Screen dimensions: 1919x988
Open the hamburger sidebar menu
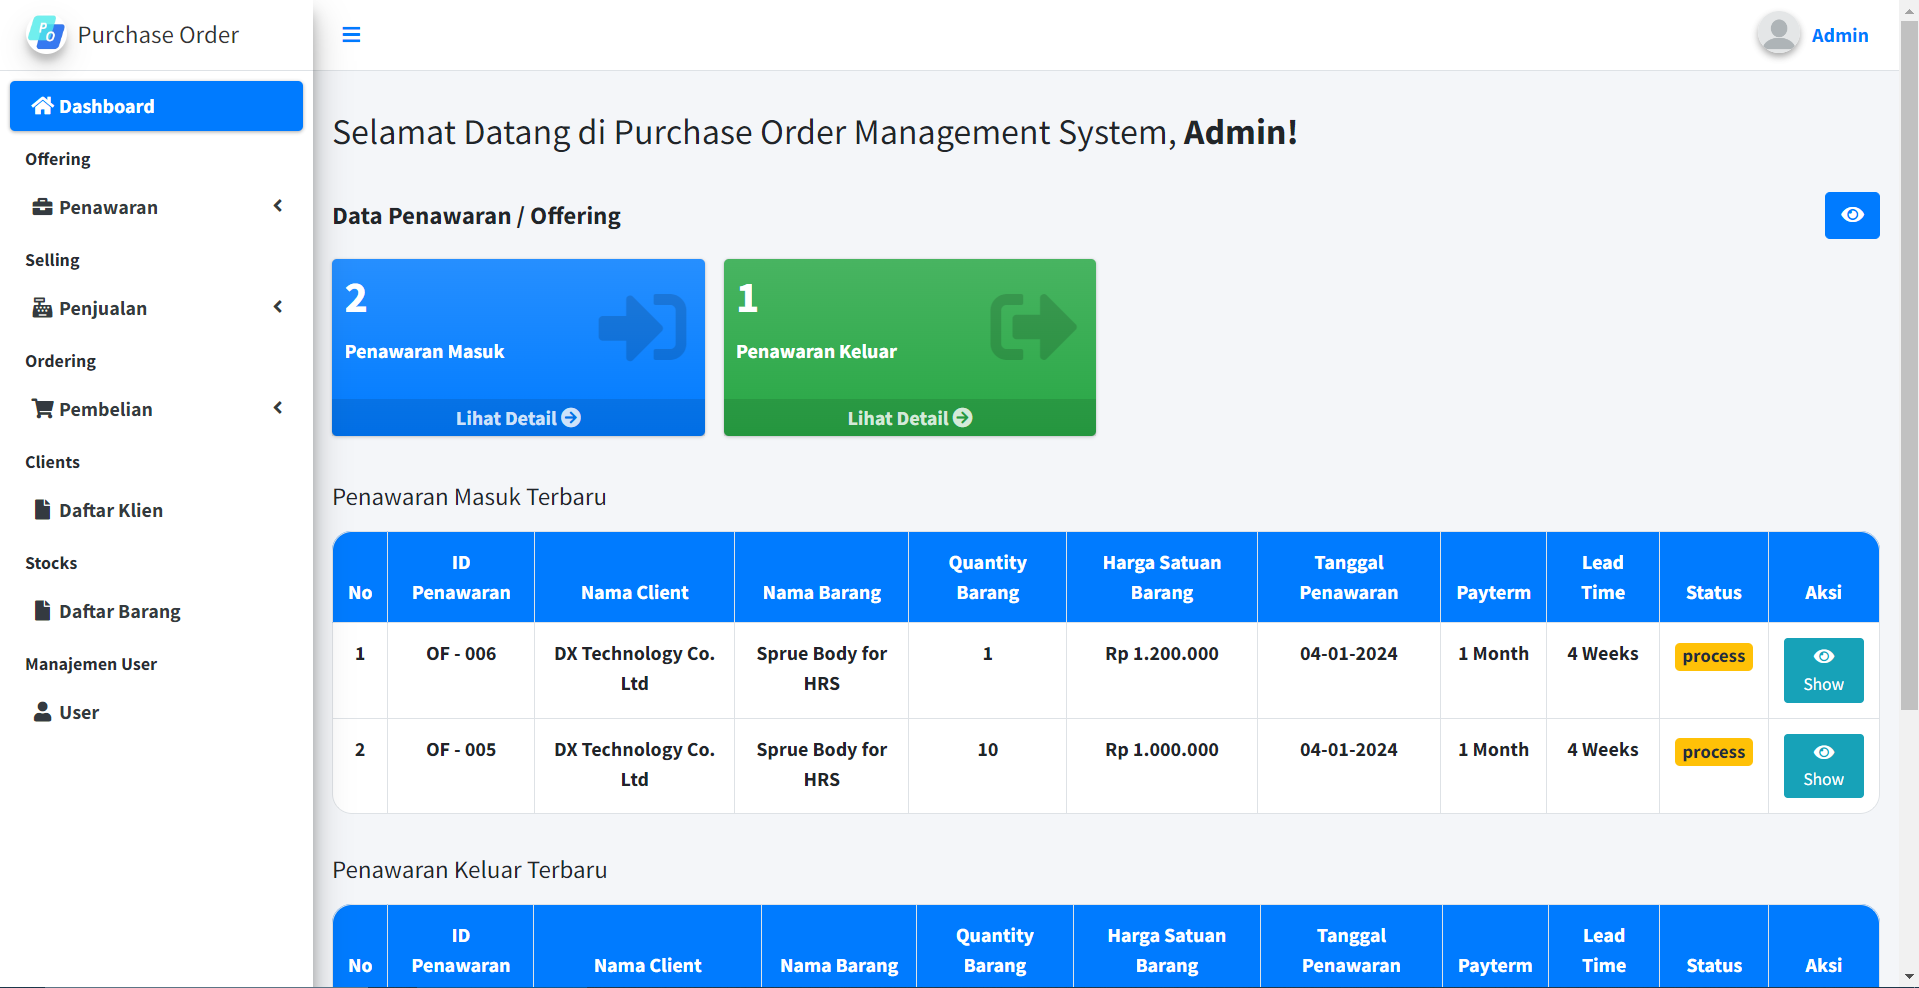tap(351, 34)
